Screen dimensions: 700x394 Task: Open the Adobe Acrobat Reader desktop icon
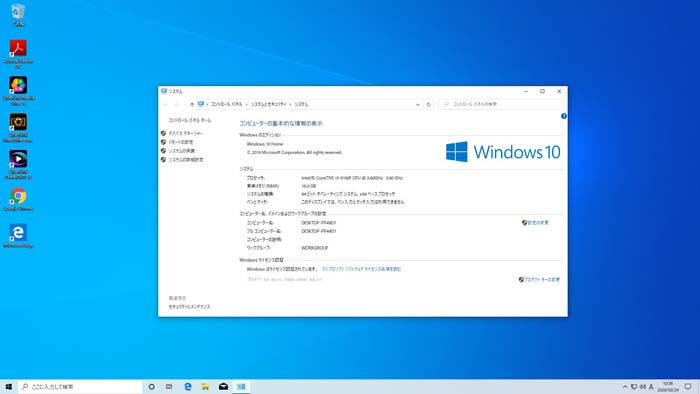[18, 53]
